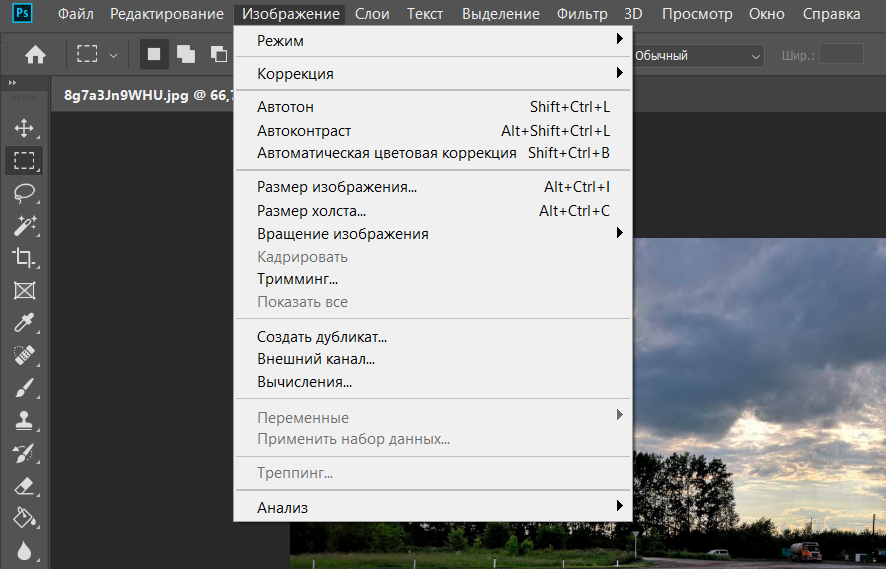Select the Eyedropper tool

click(x=24, y=323)
